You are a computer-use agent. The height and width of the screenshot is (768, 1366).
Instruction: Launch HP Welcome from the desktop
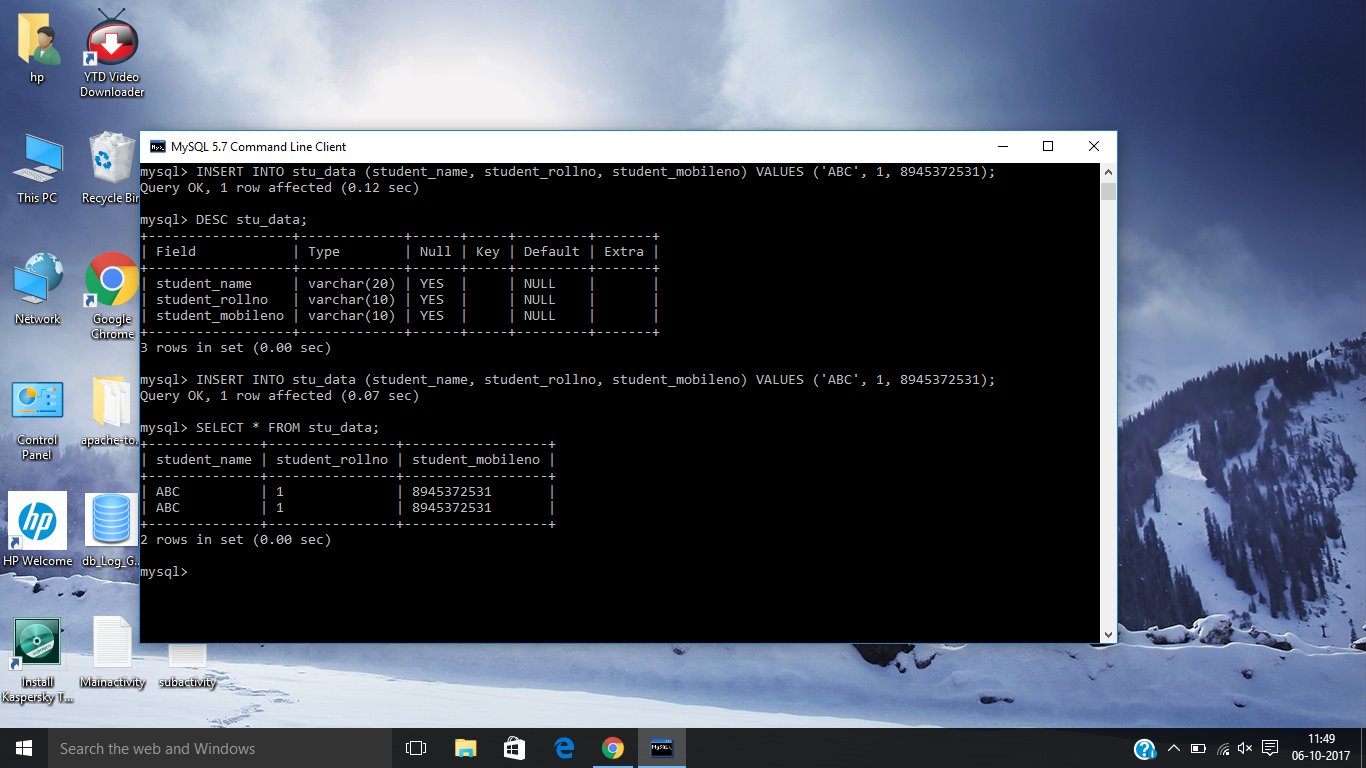[x=36, y=520]
